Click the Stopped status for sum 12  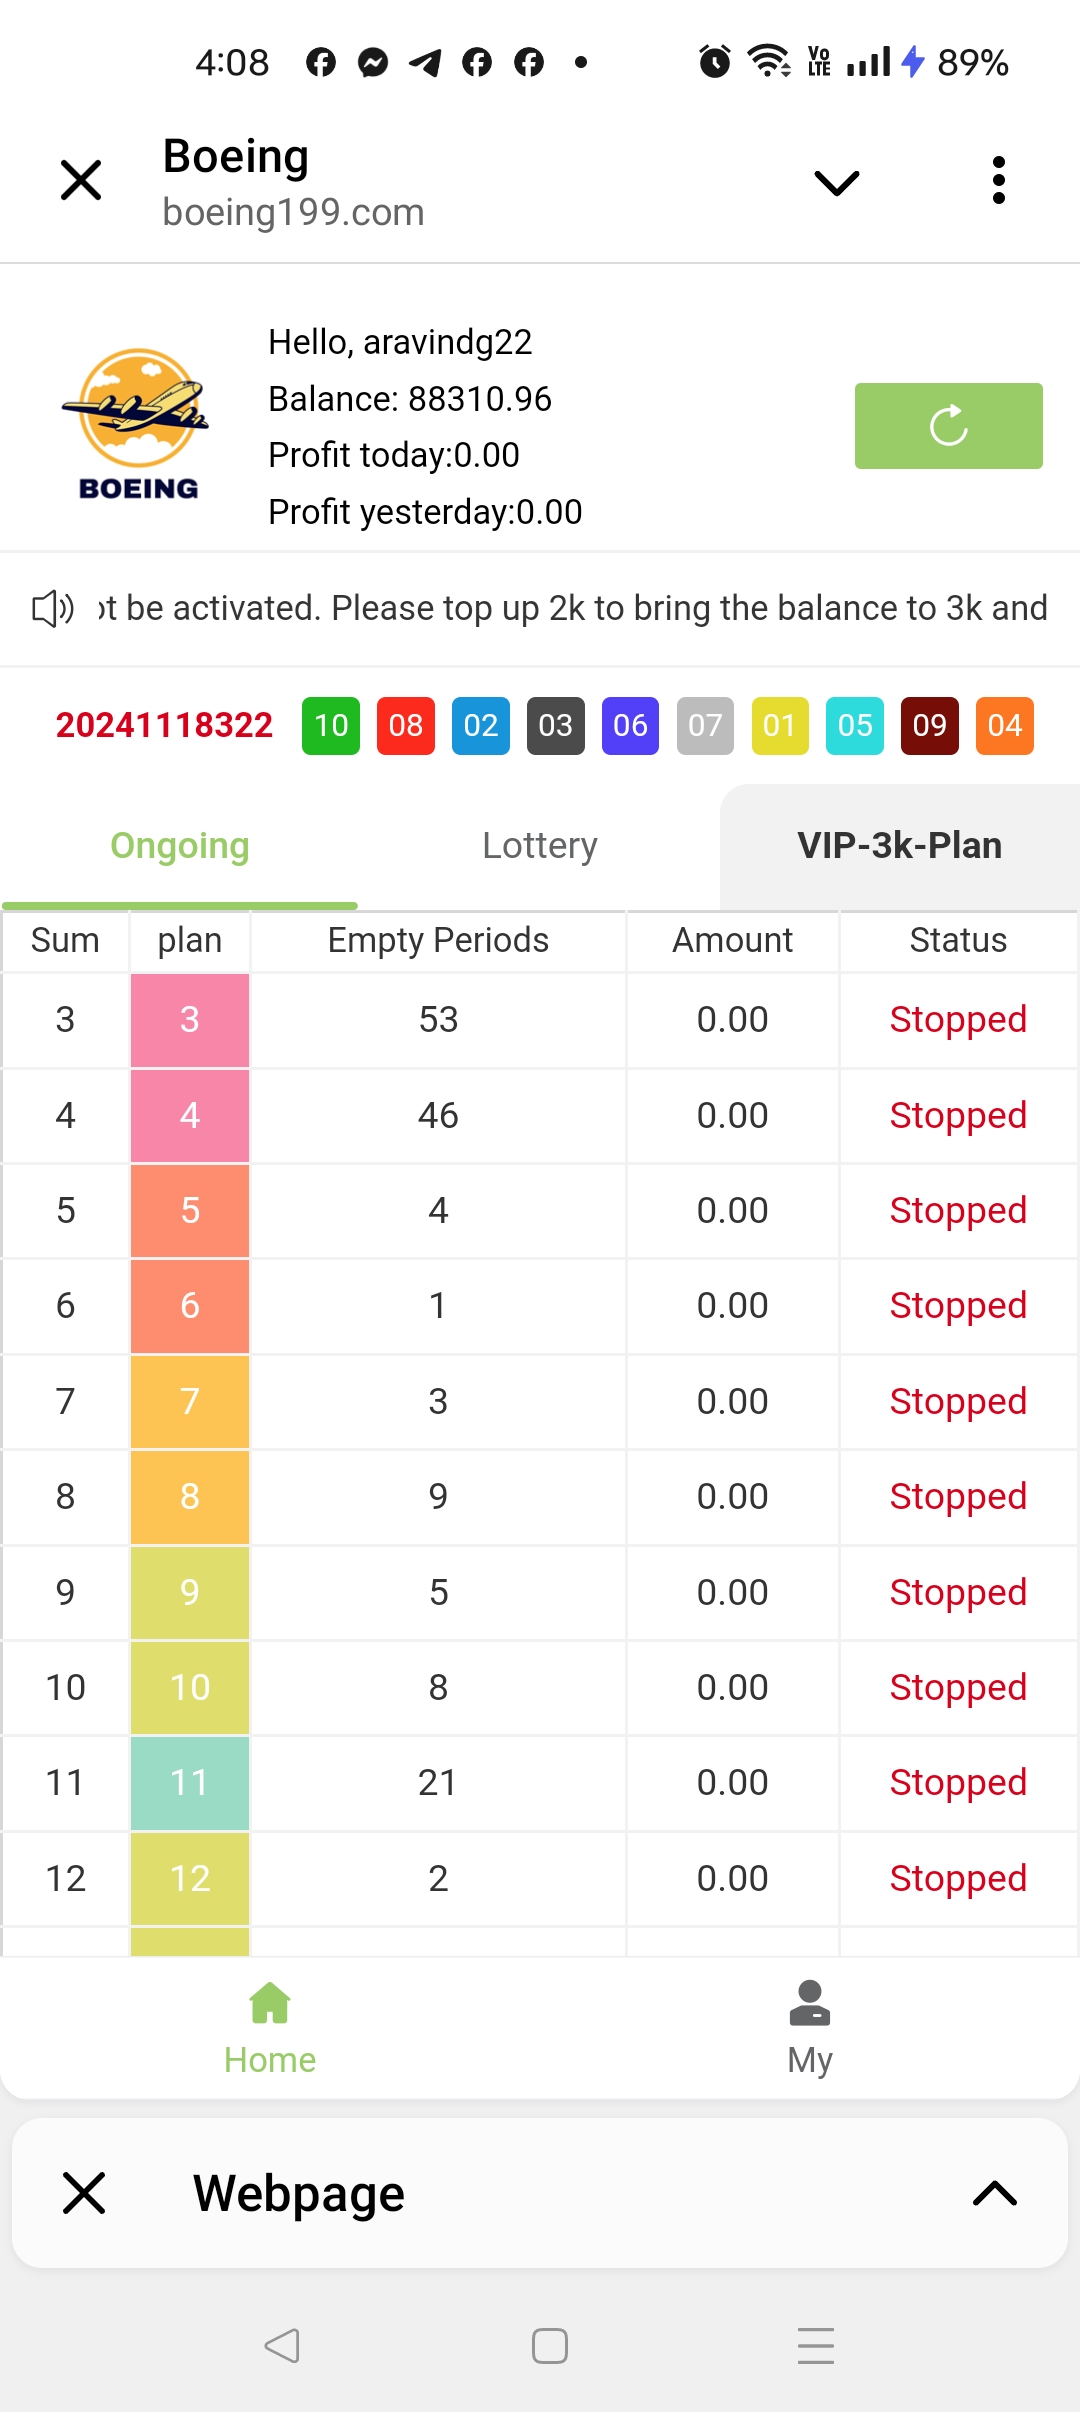tap(958, 1878)
